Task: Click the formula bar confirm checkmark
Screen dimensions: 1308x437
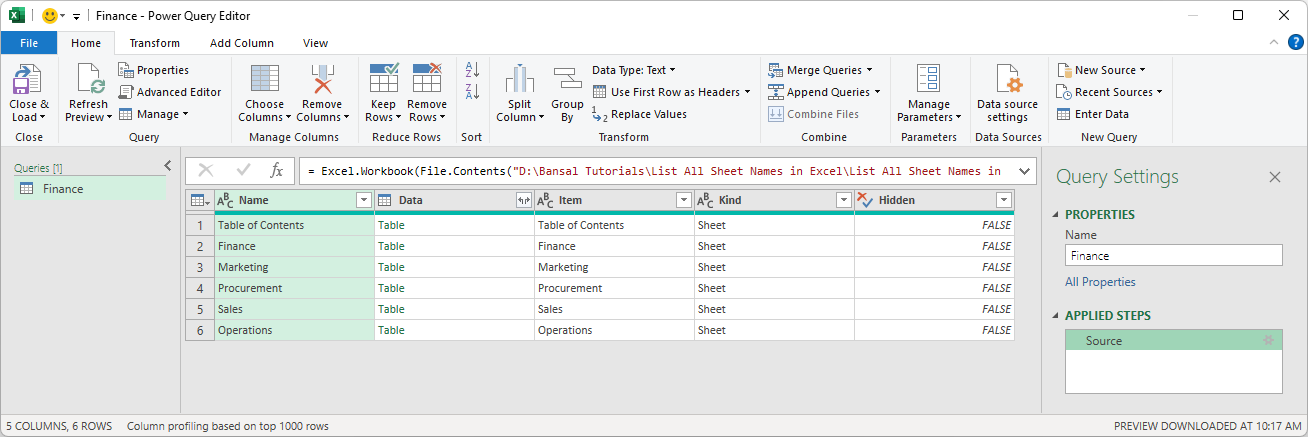Action: pyautogui.click(x=243, y=171)
